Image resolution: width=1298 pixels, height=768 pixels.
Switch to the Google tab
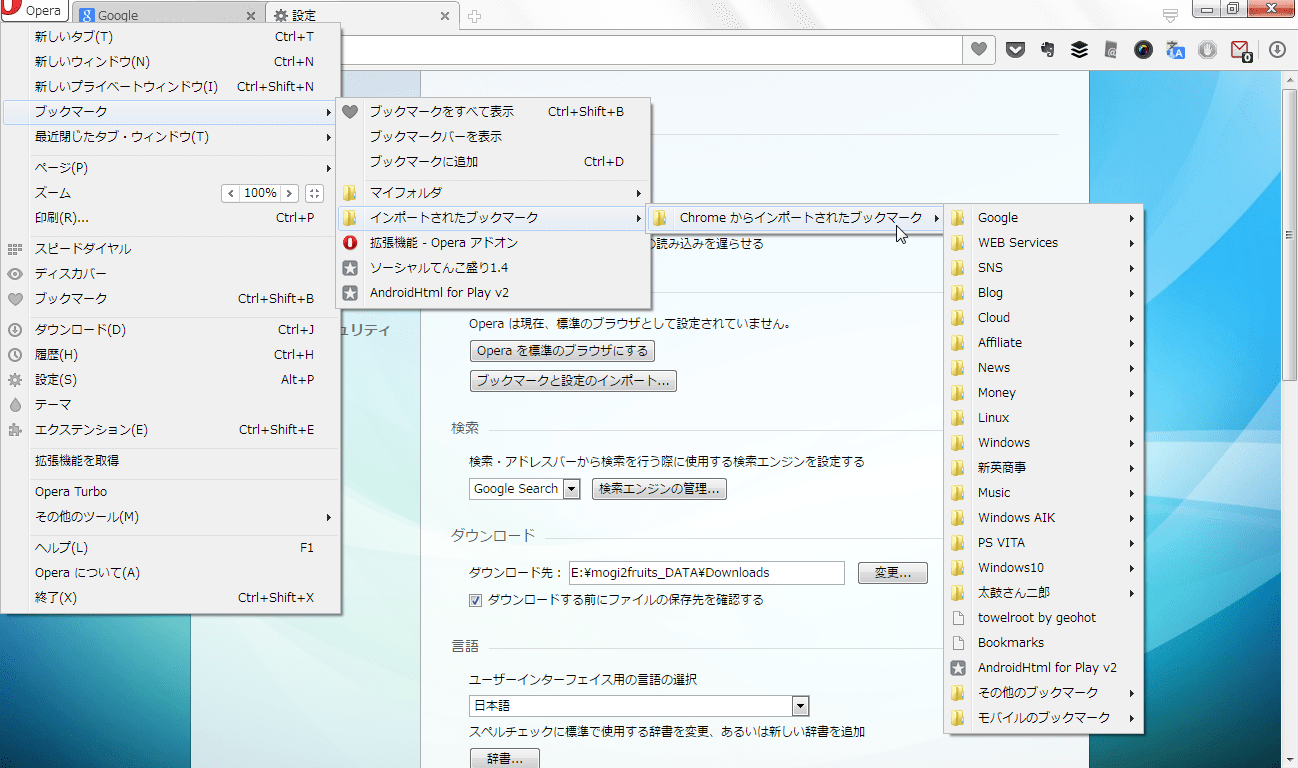point(166,16)
